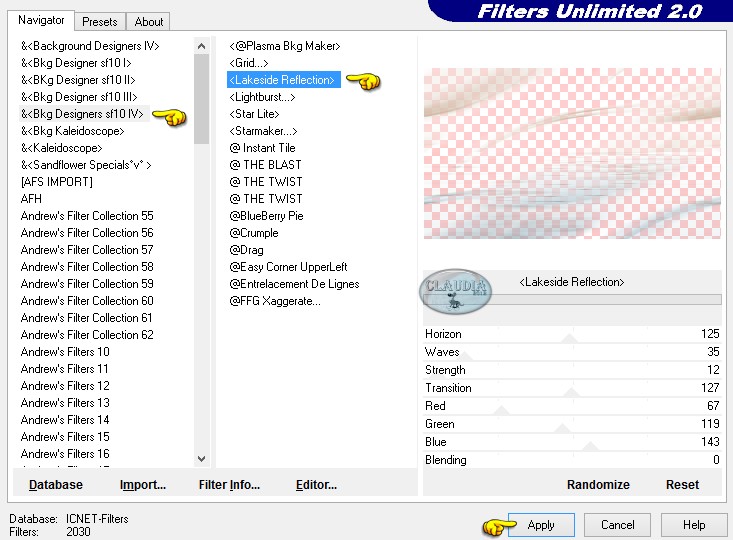Adjust the Strength slider
Image resolution: width=733 pixels, height=540 pixels.
coord(572,370)
